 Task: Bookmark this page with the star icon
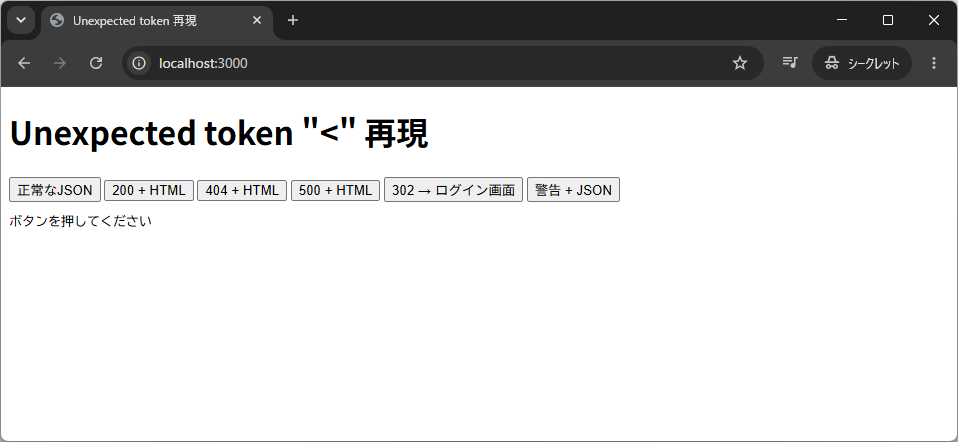coord(740,63)
